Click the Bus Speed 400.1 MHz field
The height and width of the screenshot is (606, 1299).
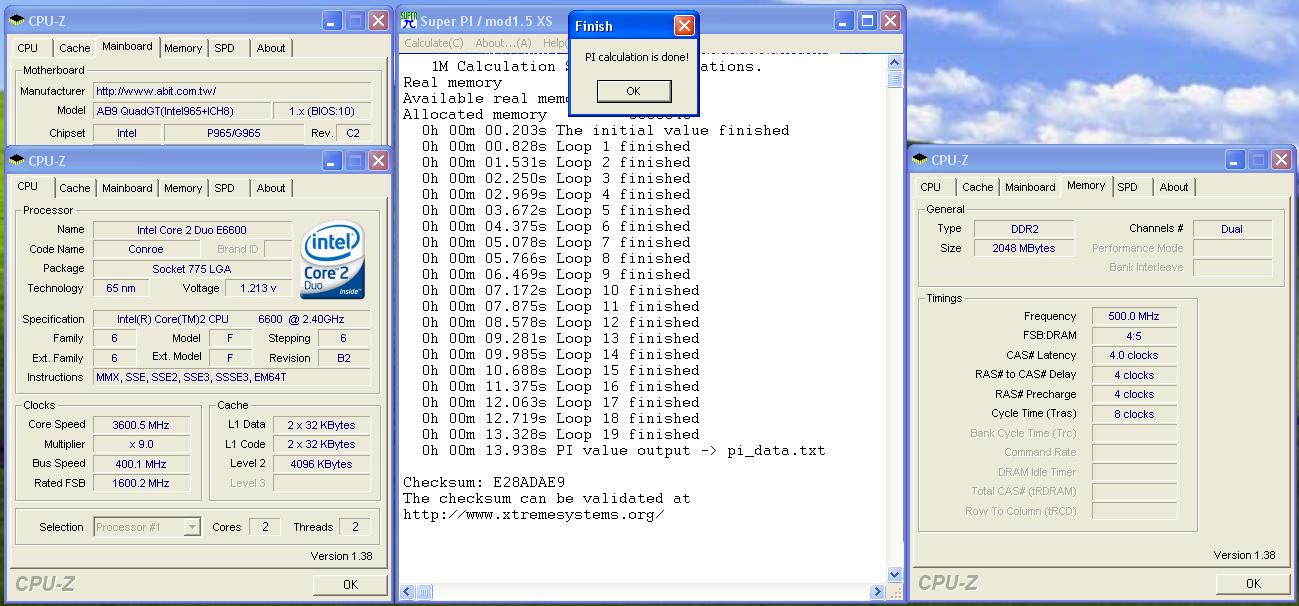point(141,464)
